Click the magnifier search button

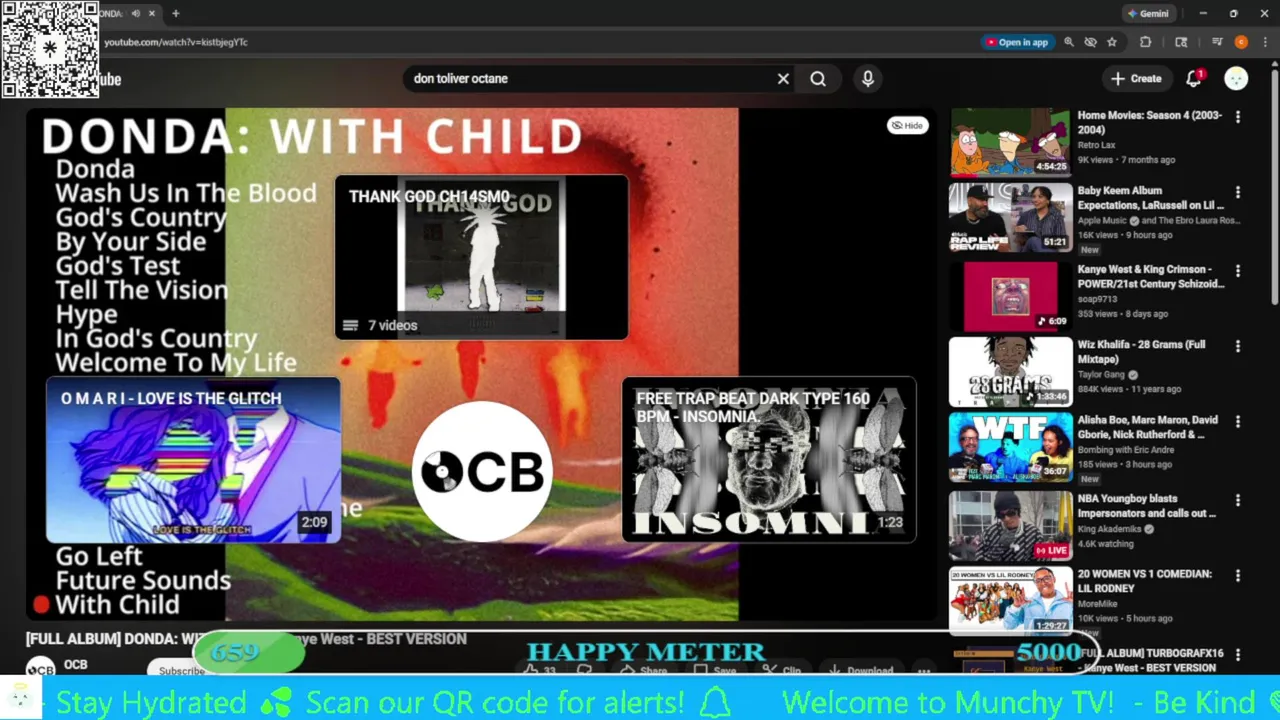(x=818, y=79)
